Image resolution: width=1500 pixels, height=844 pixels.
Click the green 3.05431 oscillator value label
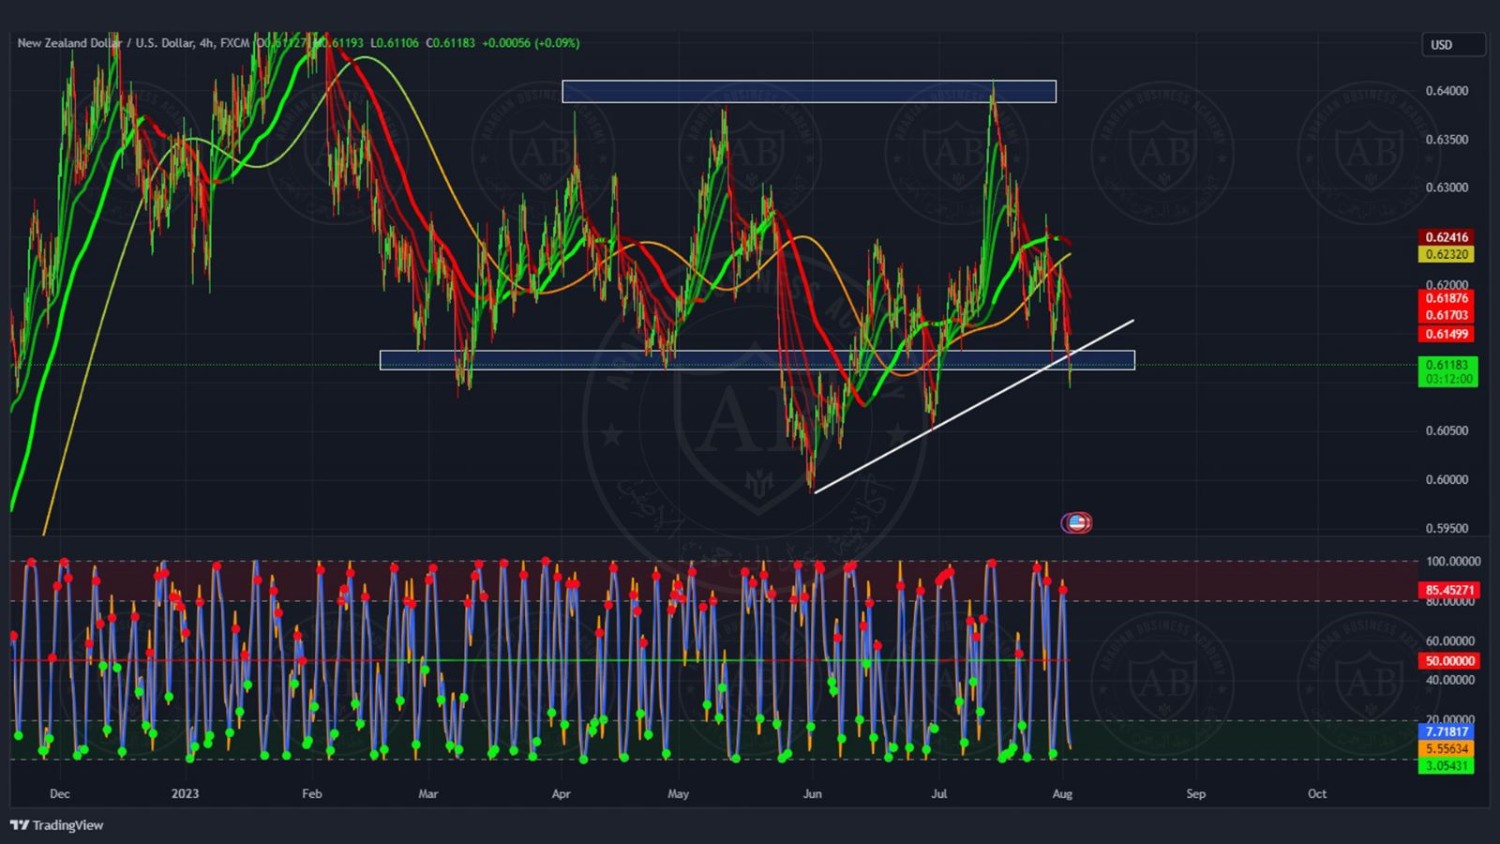[x=1446, y=766]
